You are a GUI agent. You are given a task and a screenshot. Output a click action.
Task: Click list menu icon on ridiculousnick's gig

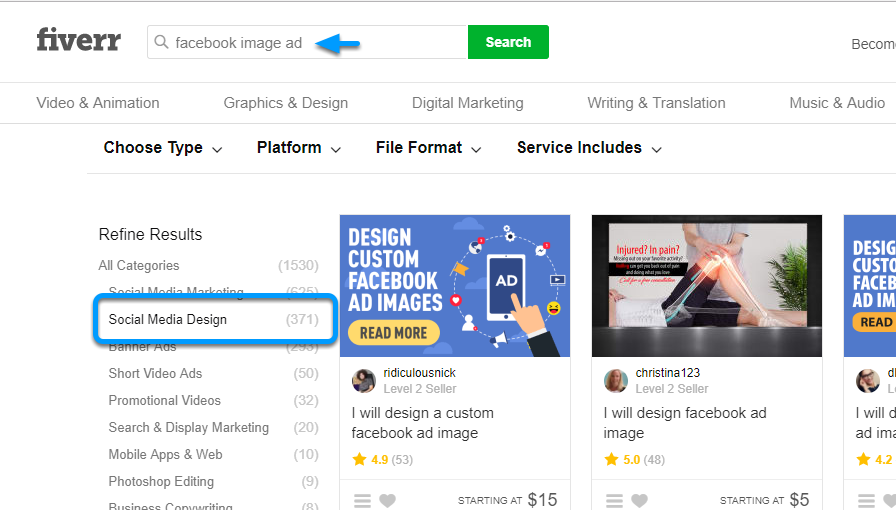click(x=362, y=501)
